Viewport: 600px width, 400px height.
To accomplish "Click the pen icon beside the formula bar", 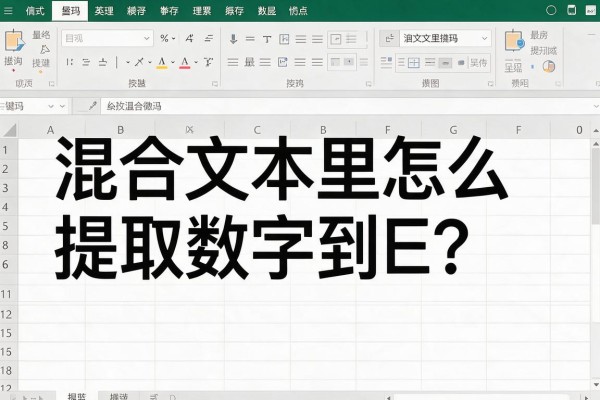I will click(92, 106).
